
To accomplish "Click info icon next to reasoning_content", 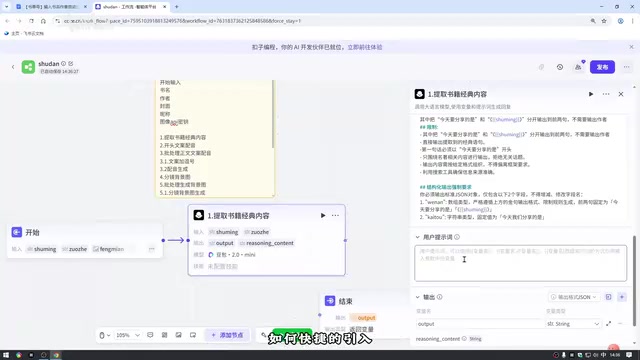I will [x=464, y=339].
